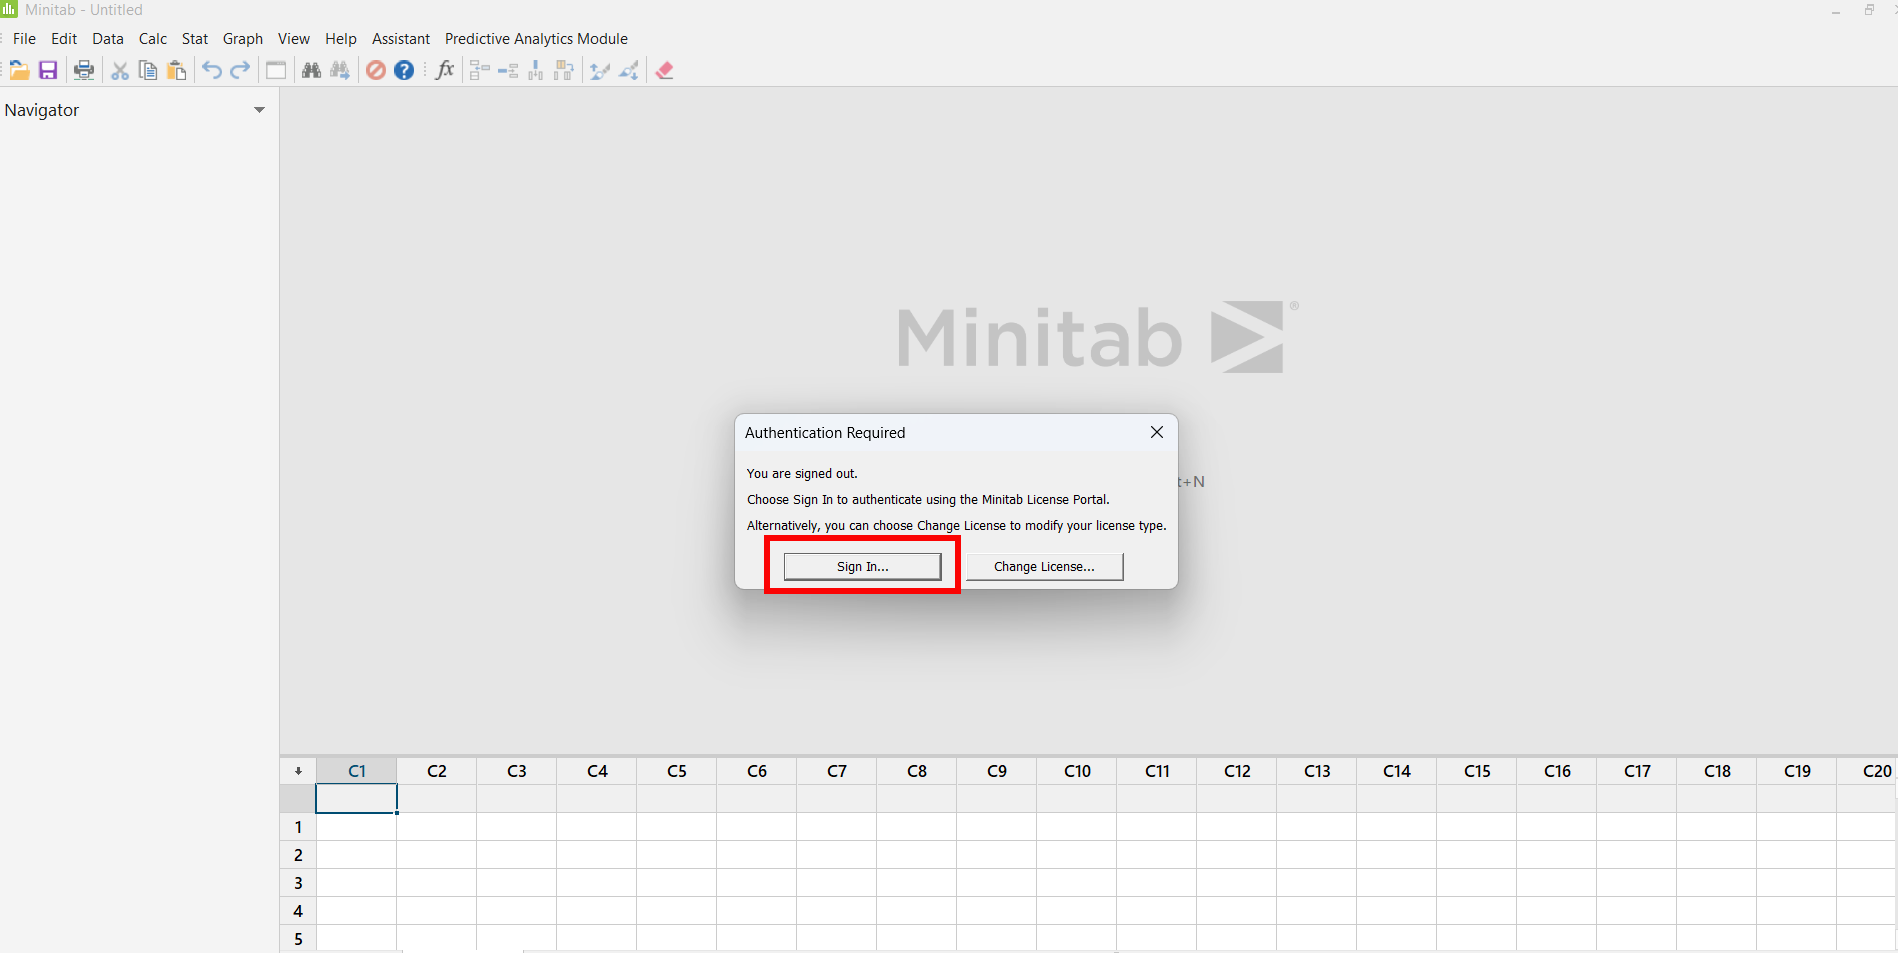Screen dimensions: 1898x953
Task: Select worksheet row header 1
Action: pyautogui.click(x=298, y=827)
